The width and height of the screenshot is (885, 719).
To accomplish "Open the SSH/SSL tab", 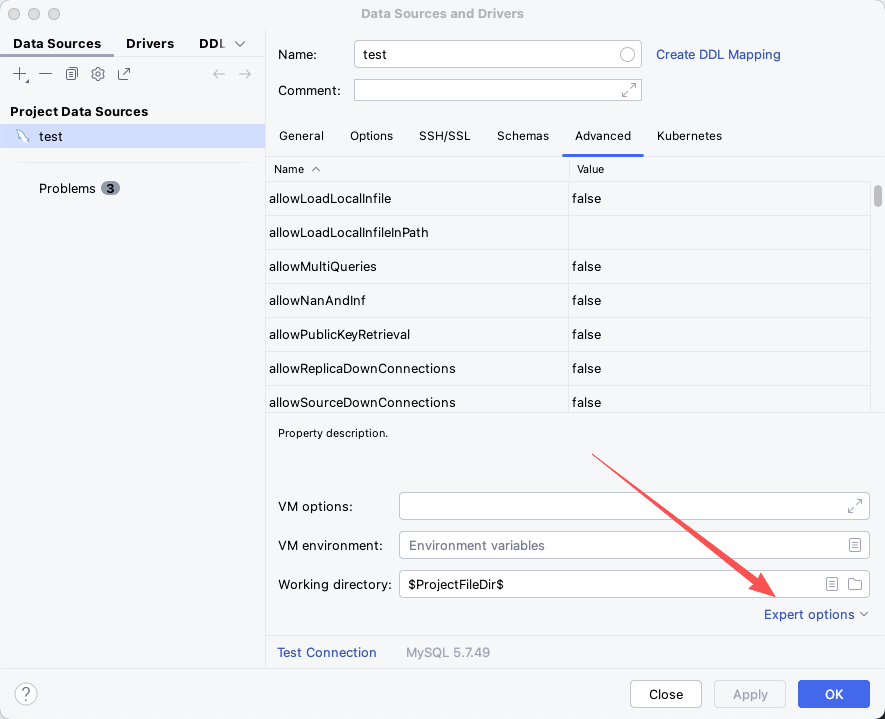I will 444,136.
